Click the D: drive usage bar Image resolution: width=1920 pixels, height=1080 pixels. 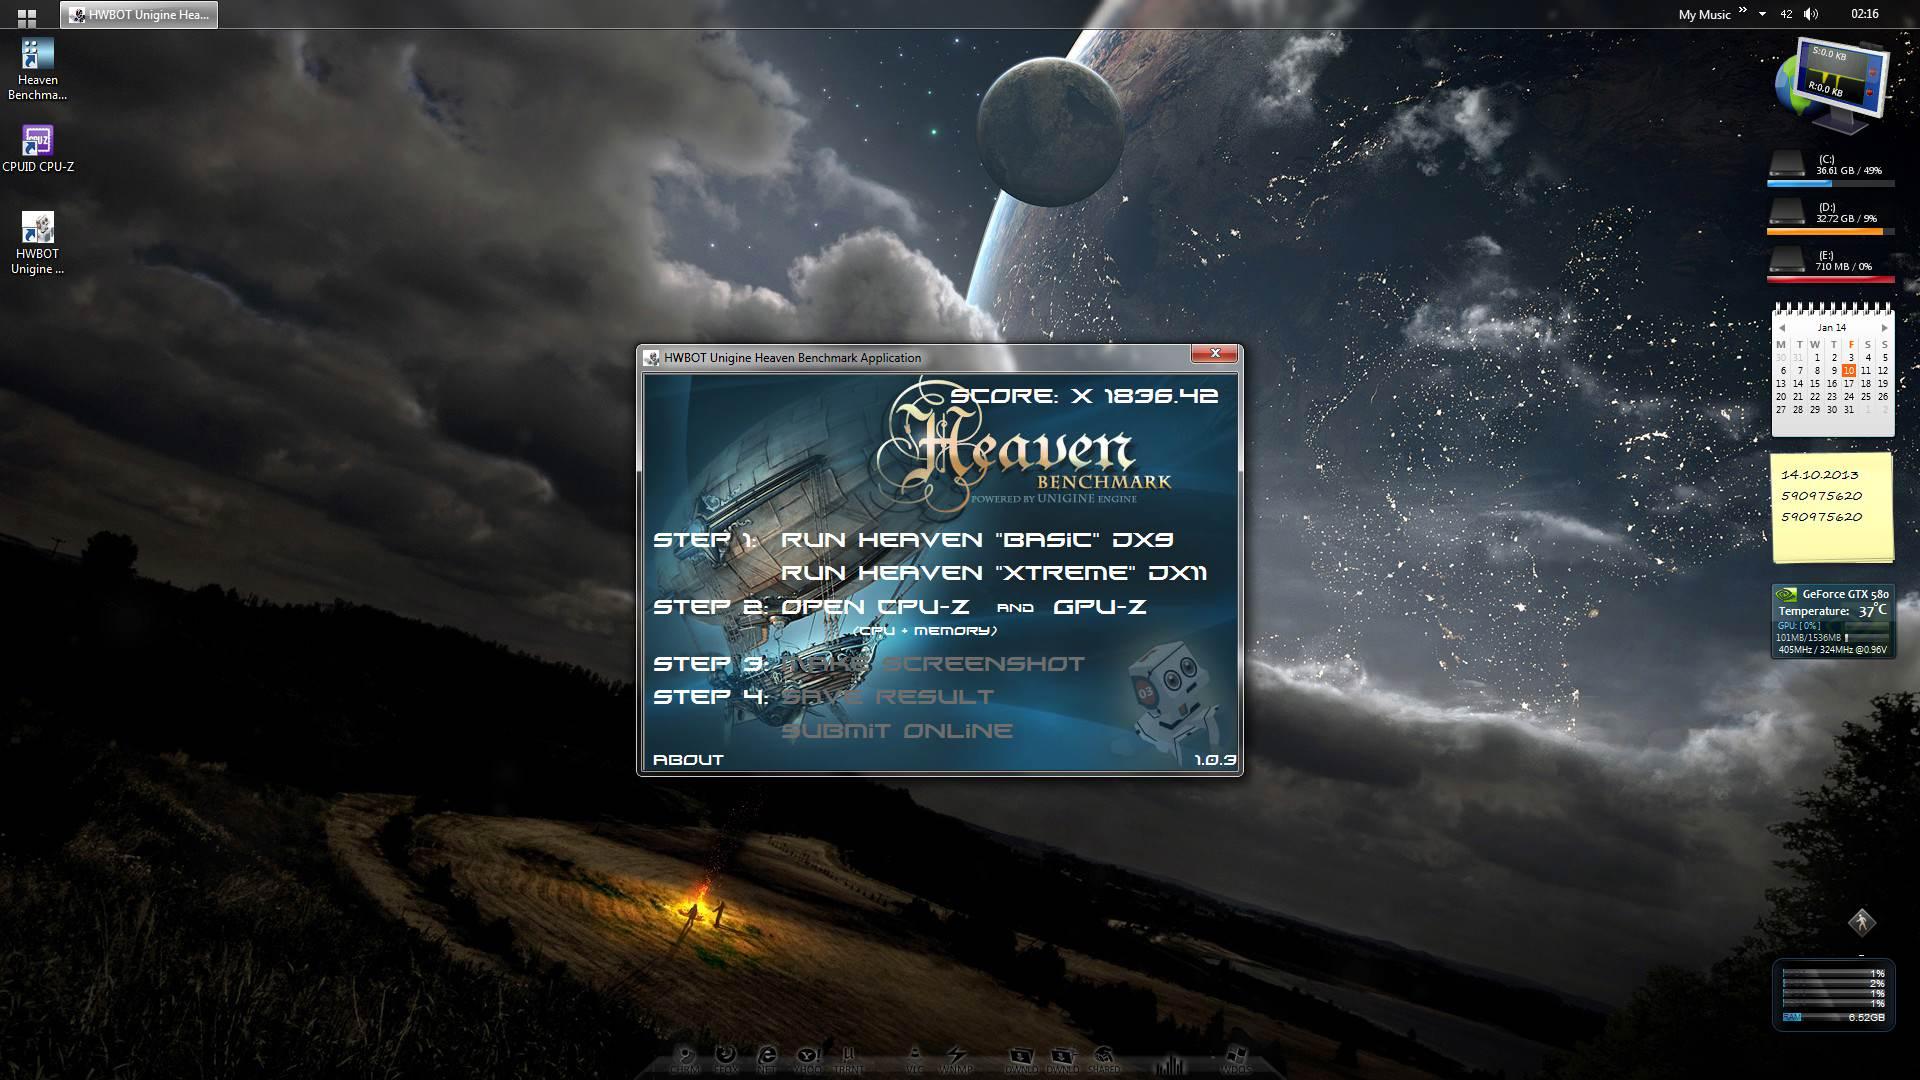pyautogui.click(x=1830, y=232)
